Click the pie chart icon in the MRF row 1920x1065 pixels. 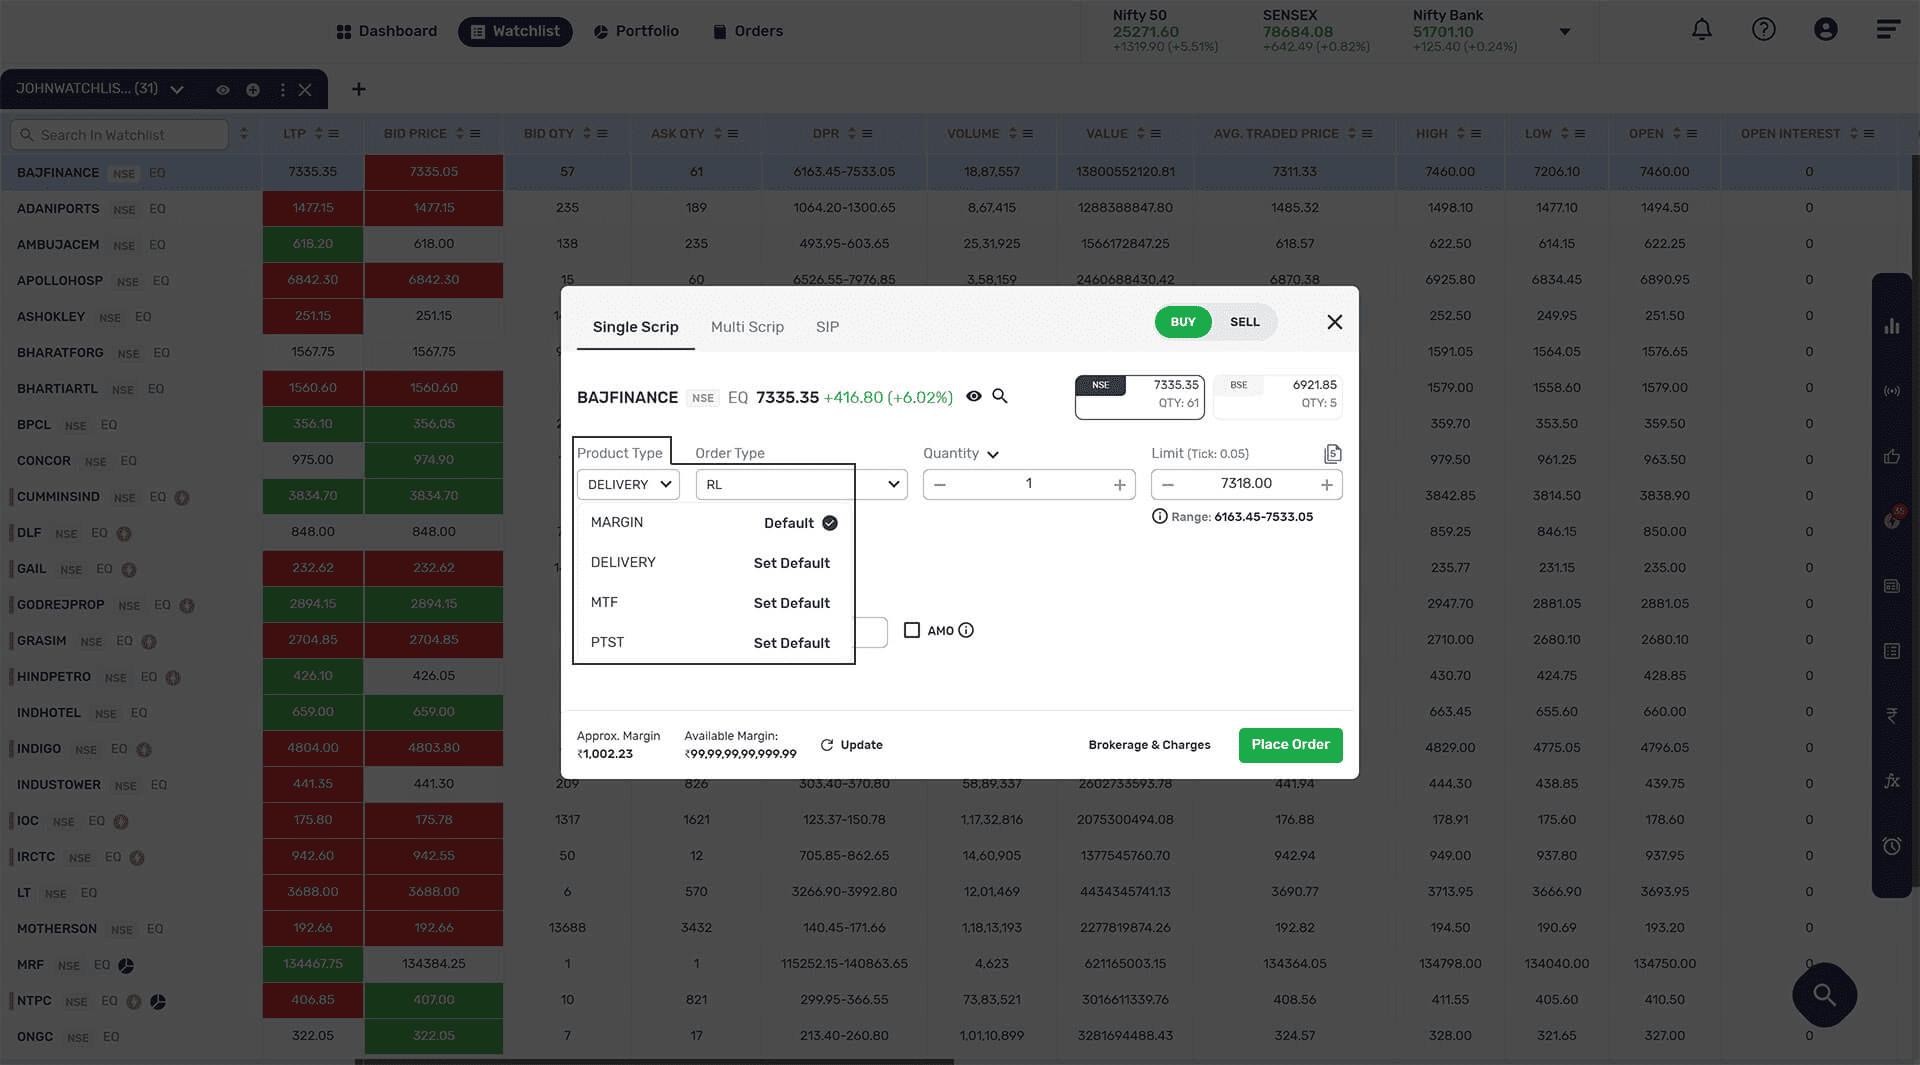pyautogui.click(x=126, y=966)
